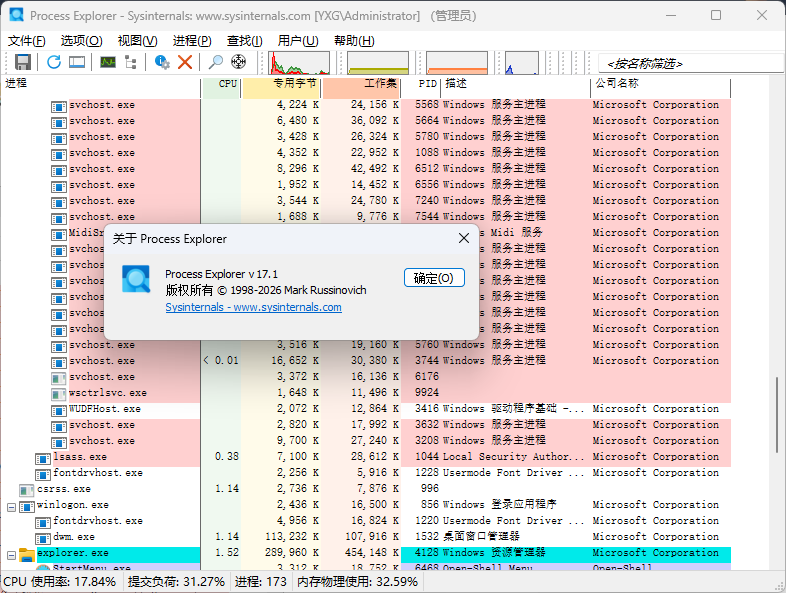The height and width of the screenshot is (593, 786).
Task: Click icon of fontdrvhost.exe with PID 1228
Action: (43, 474)
